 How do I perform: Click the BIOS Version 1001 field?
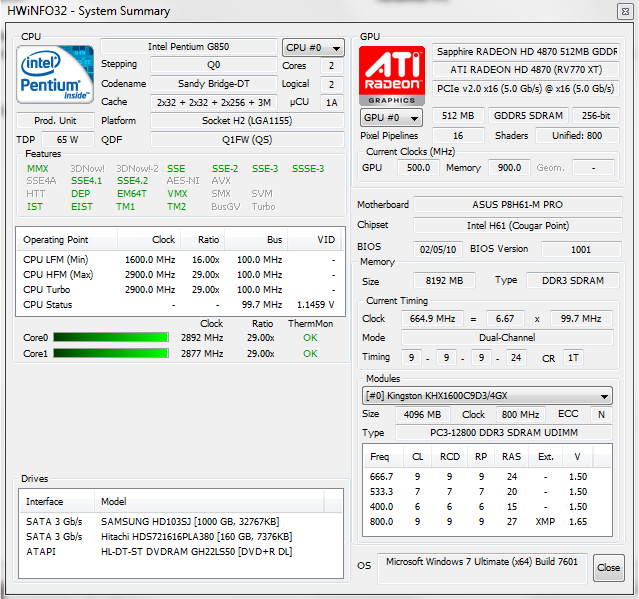(581, 249)
